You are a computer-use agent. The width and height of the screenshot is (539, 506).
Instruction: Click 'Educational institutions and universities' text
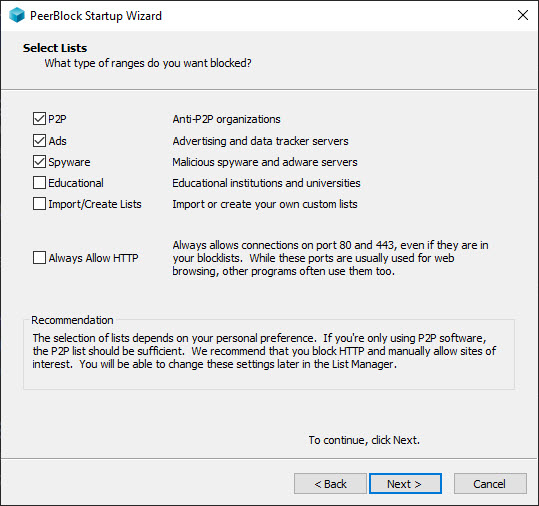pyautogui.click(x=266, y=183)
